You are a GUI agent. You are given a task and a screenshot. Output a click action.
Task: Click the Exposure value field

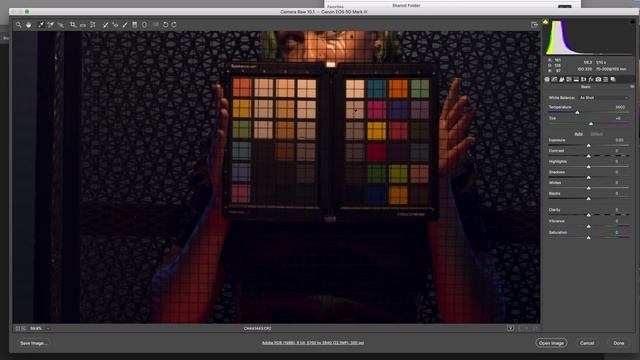coord(620,140)
